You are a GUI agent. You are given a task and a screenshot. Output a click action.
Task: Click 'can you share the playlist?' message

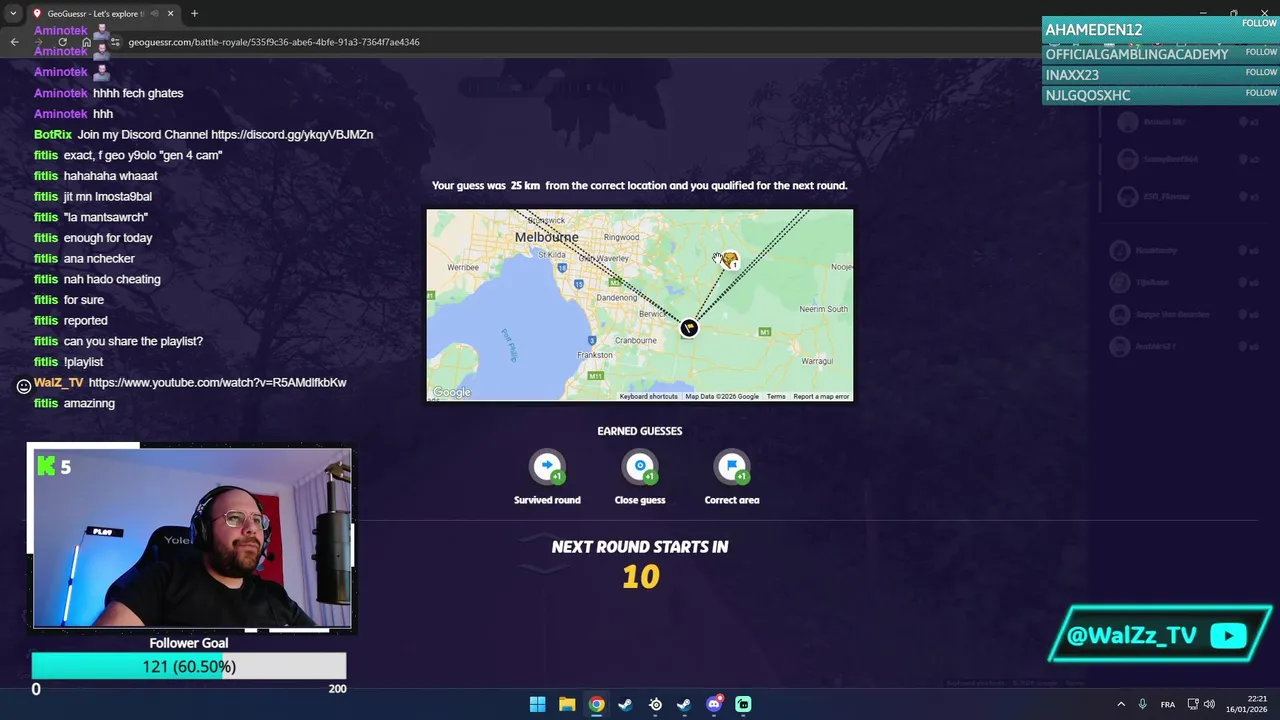(x=133, y=341)
